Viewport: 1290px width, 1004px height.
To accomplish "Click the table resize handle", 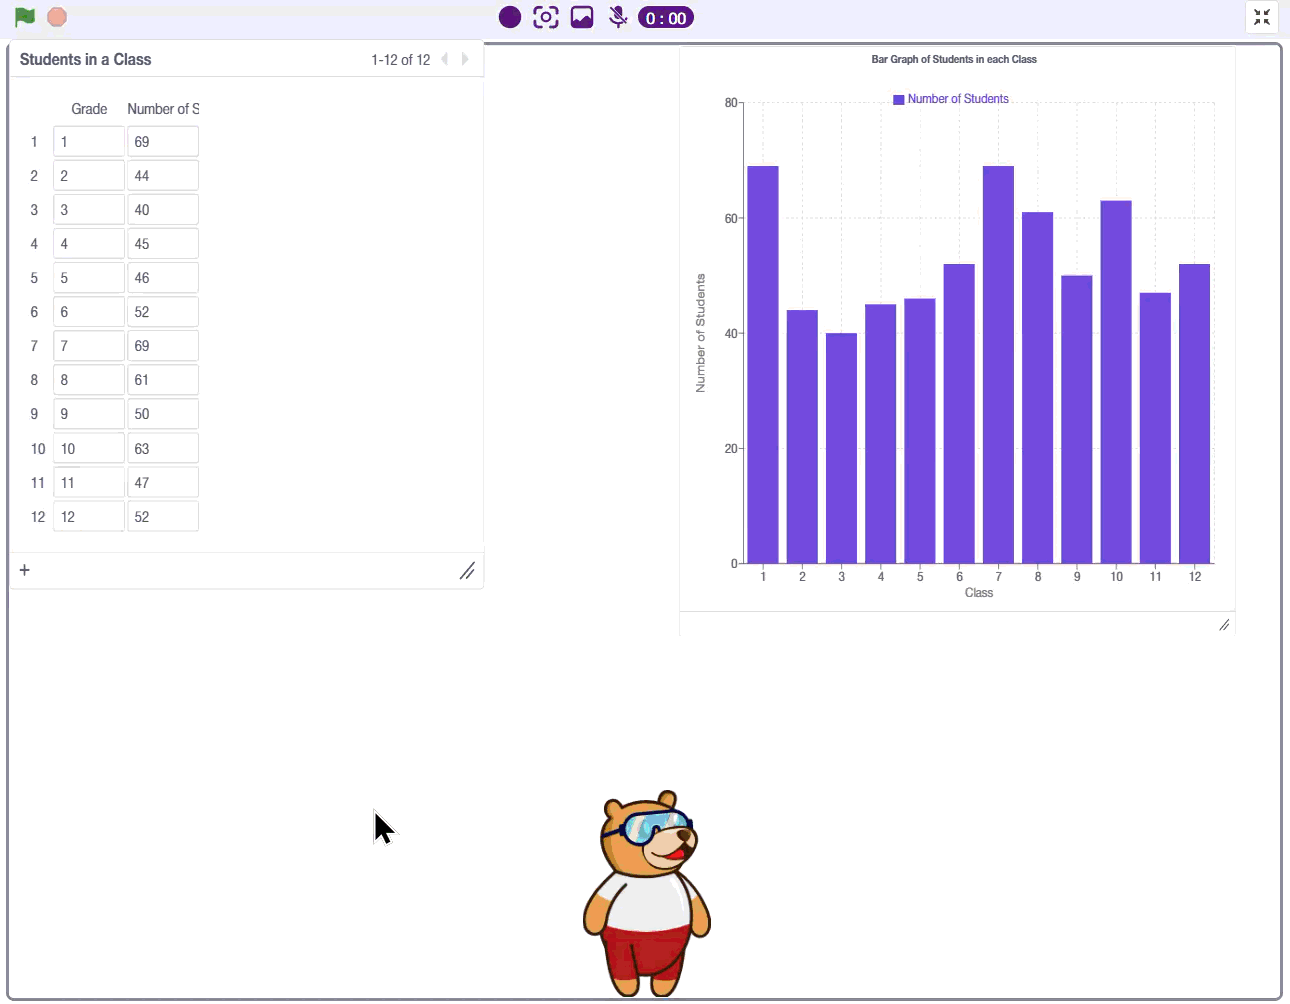I will pos(467,571).
